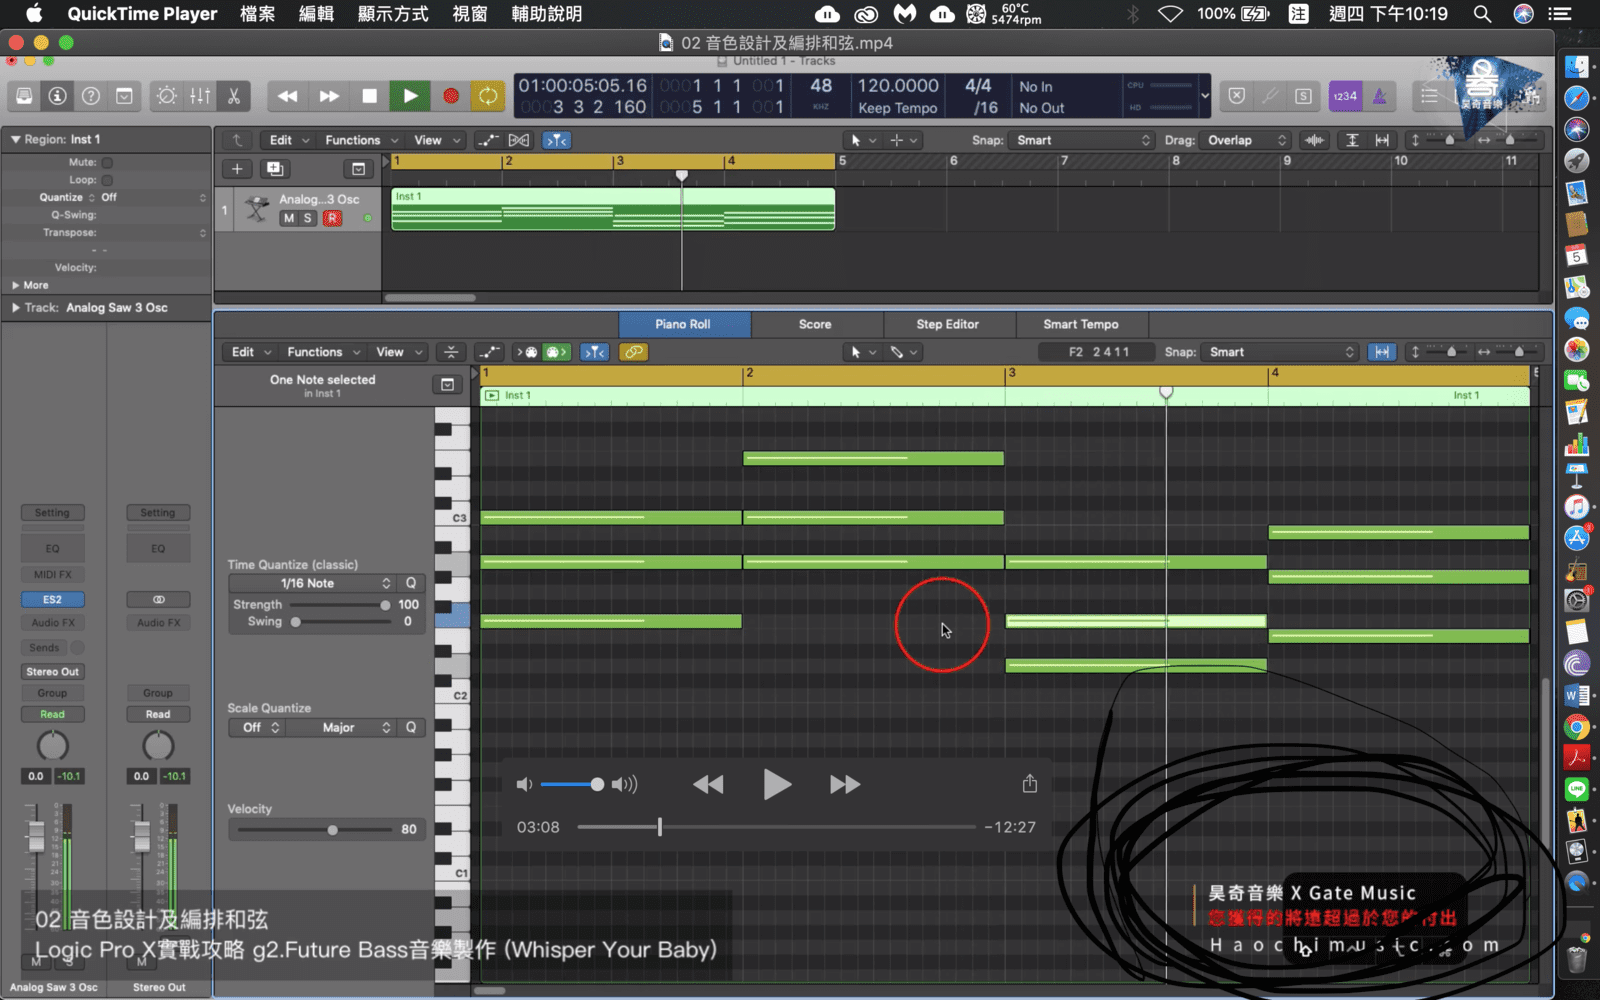Click the Tracks area Waveform Zoom button

[1315, 140]
